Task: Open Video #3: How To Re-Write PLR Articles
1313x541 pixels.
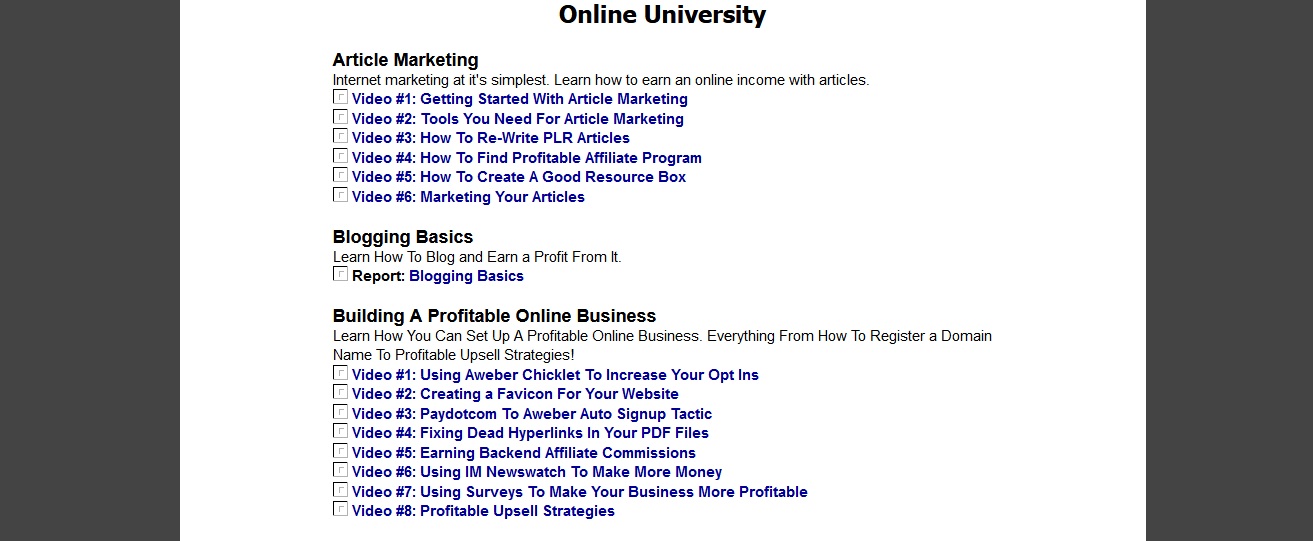Action: pos(491,138)
